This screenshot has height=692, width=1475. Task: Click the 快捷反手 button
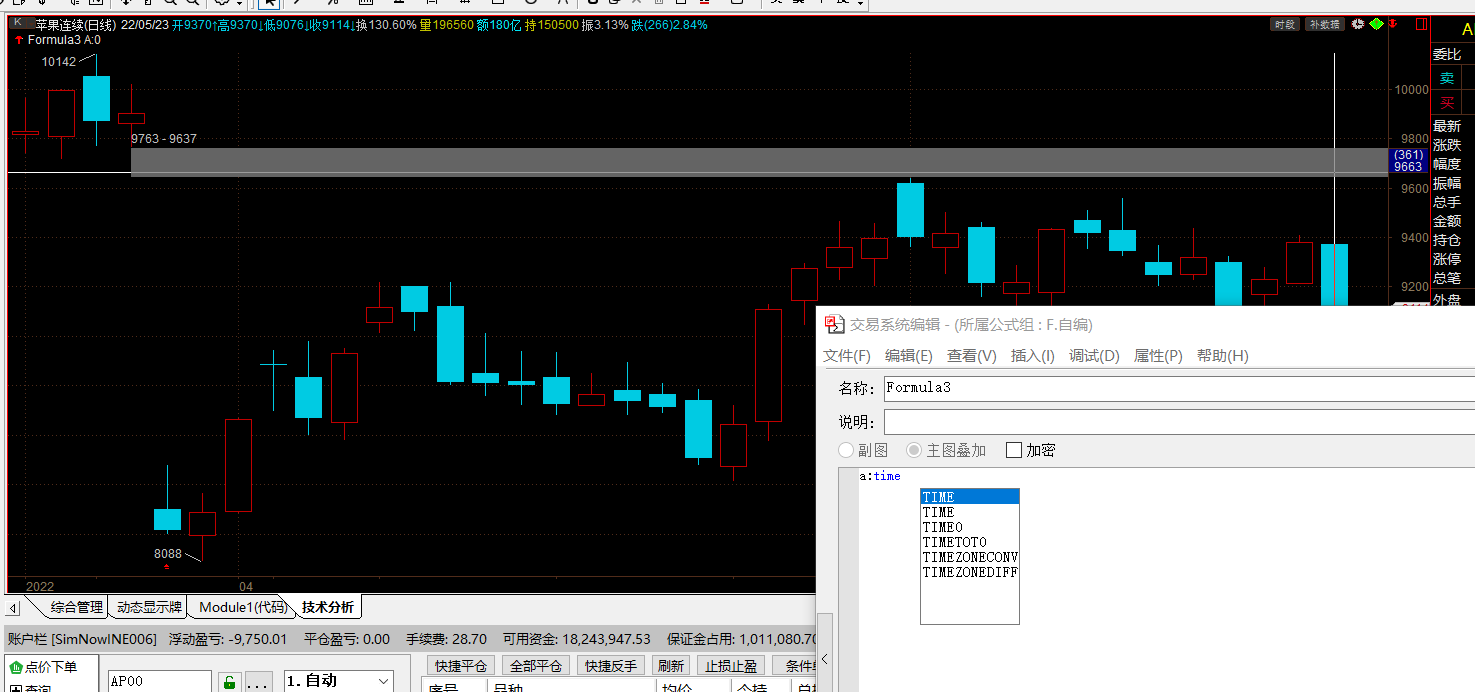click(x=611, y=666)
